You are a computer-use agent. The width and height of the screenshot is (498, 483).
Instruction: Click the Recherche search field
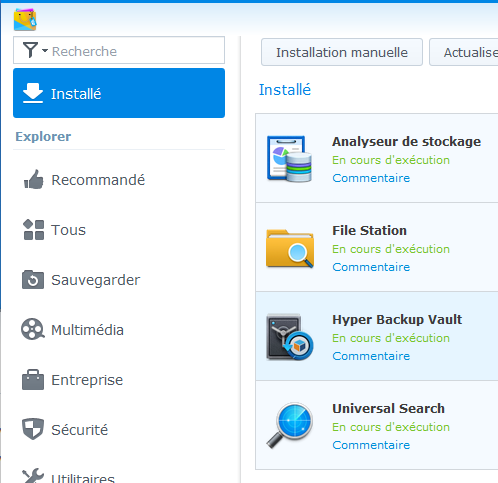click(x=119, y=50)
